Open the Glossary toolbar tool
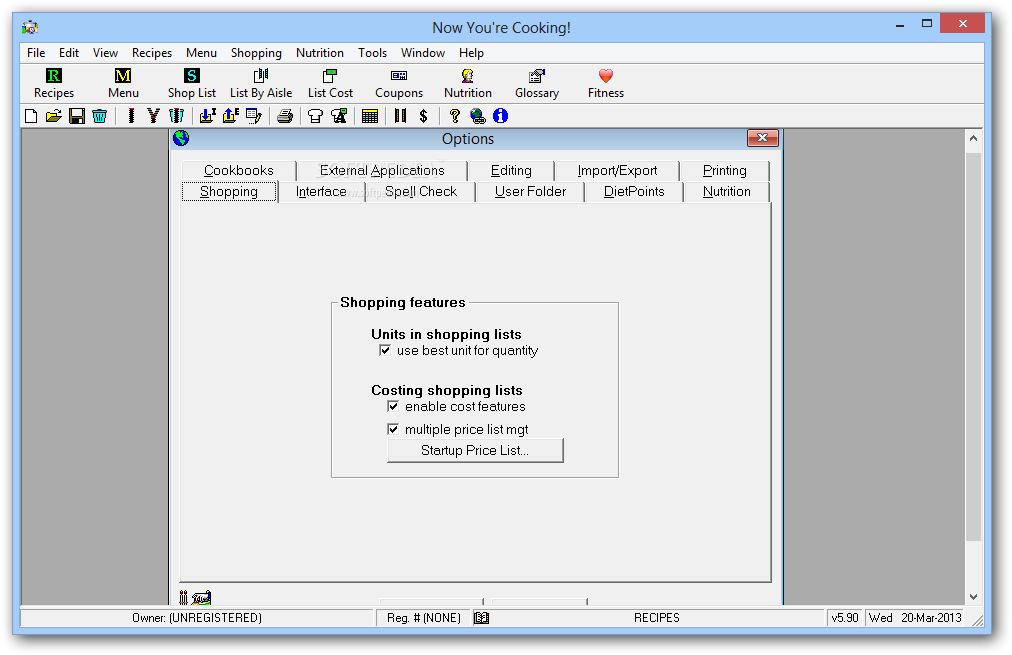 (536, 84)
